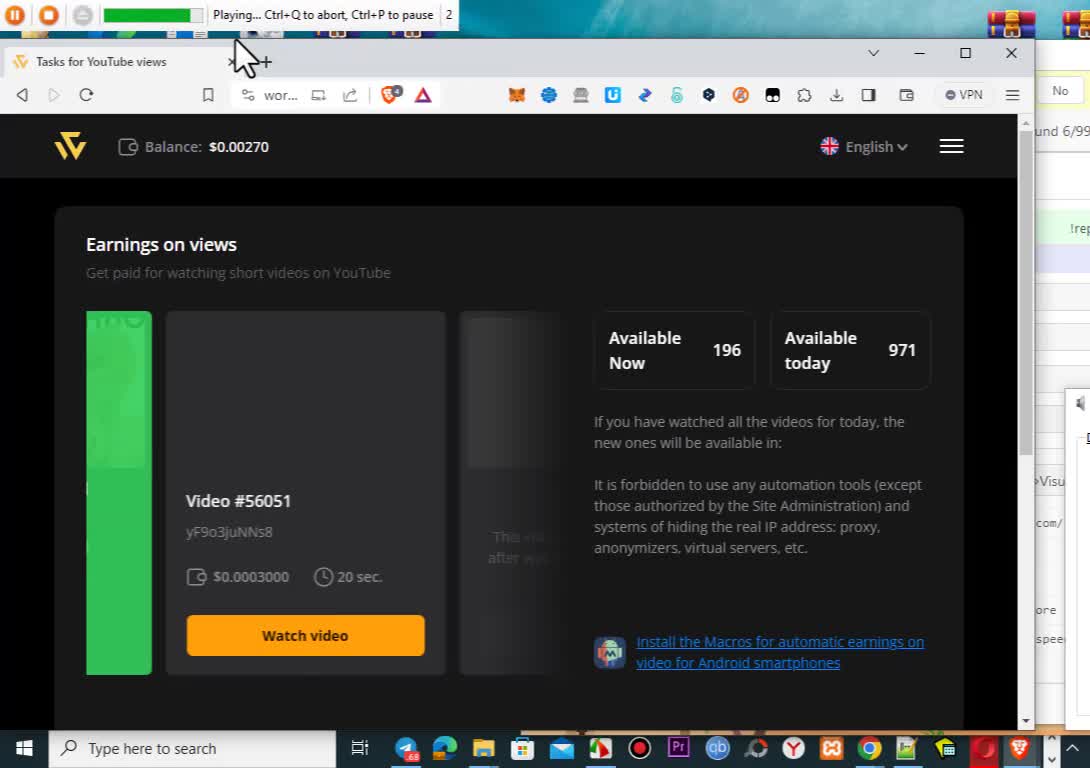Pause macro playback with the orange pause button

15,15
